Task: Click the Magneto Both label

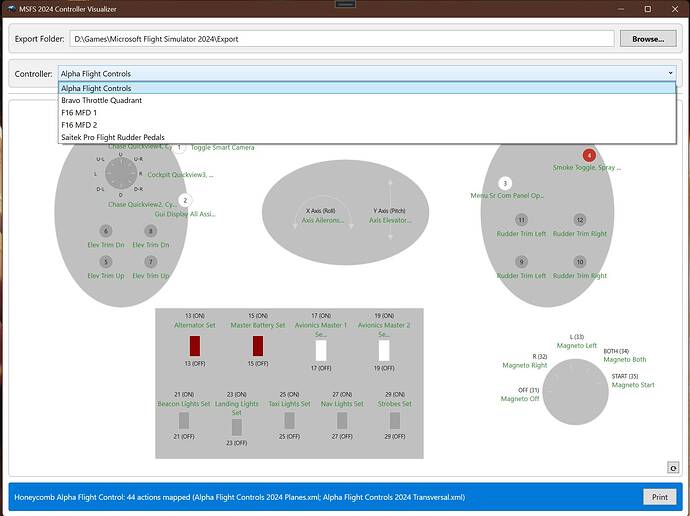Action: tap(625, 359)
